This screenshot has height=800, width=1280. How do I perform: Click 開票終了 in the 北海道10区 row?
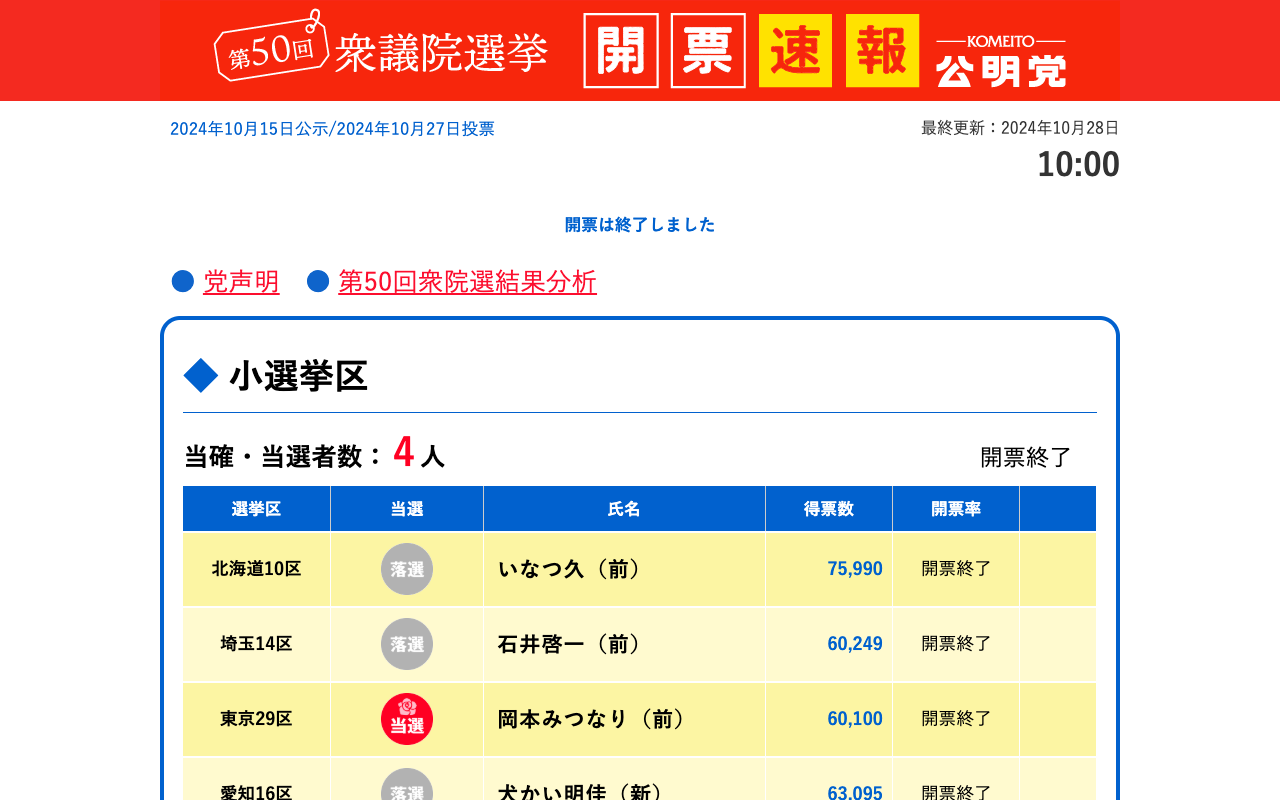956,569
